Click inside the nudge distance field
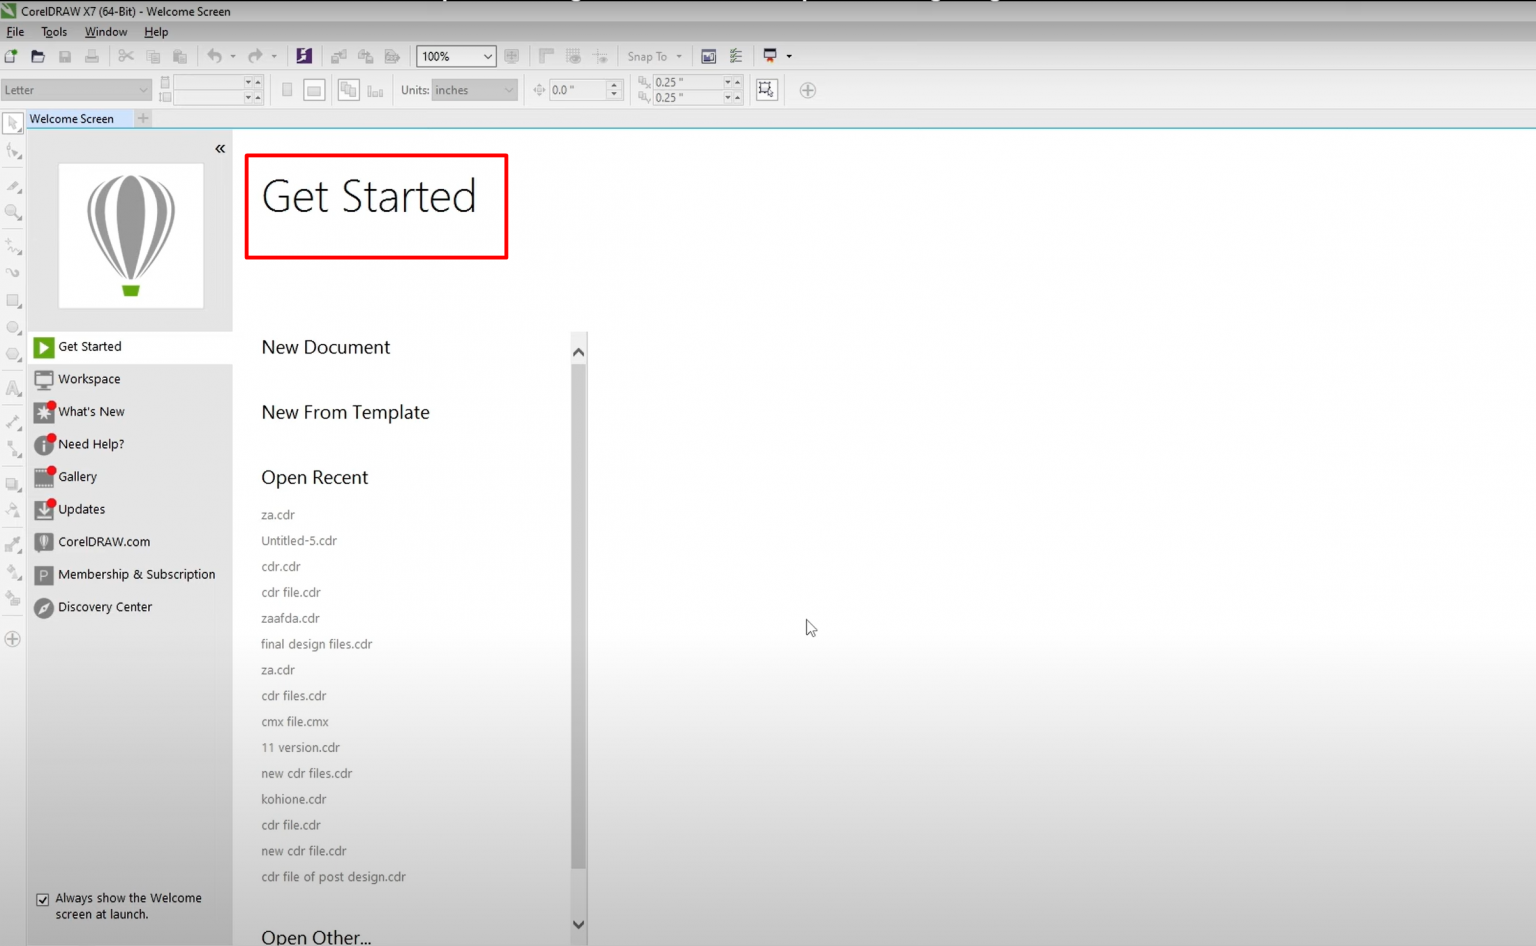 (578, 90)
